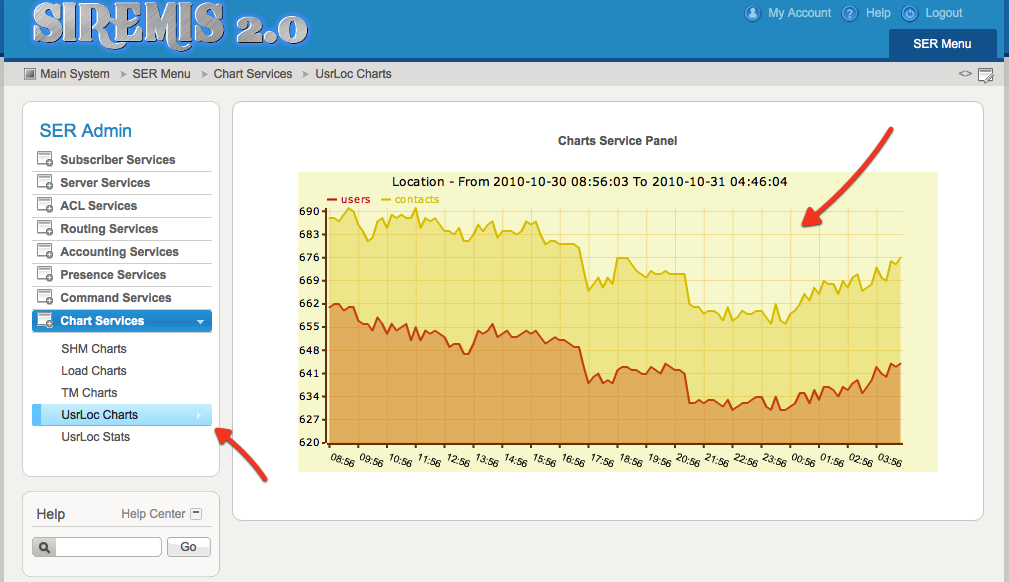Click the page edit icon in breadcrumb bar

click(985, 75)
